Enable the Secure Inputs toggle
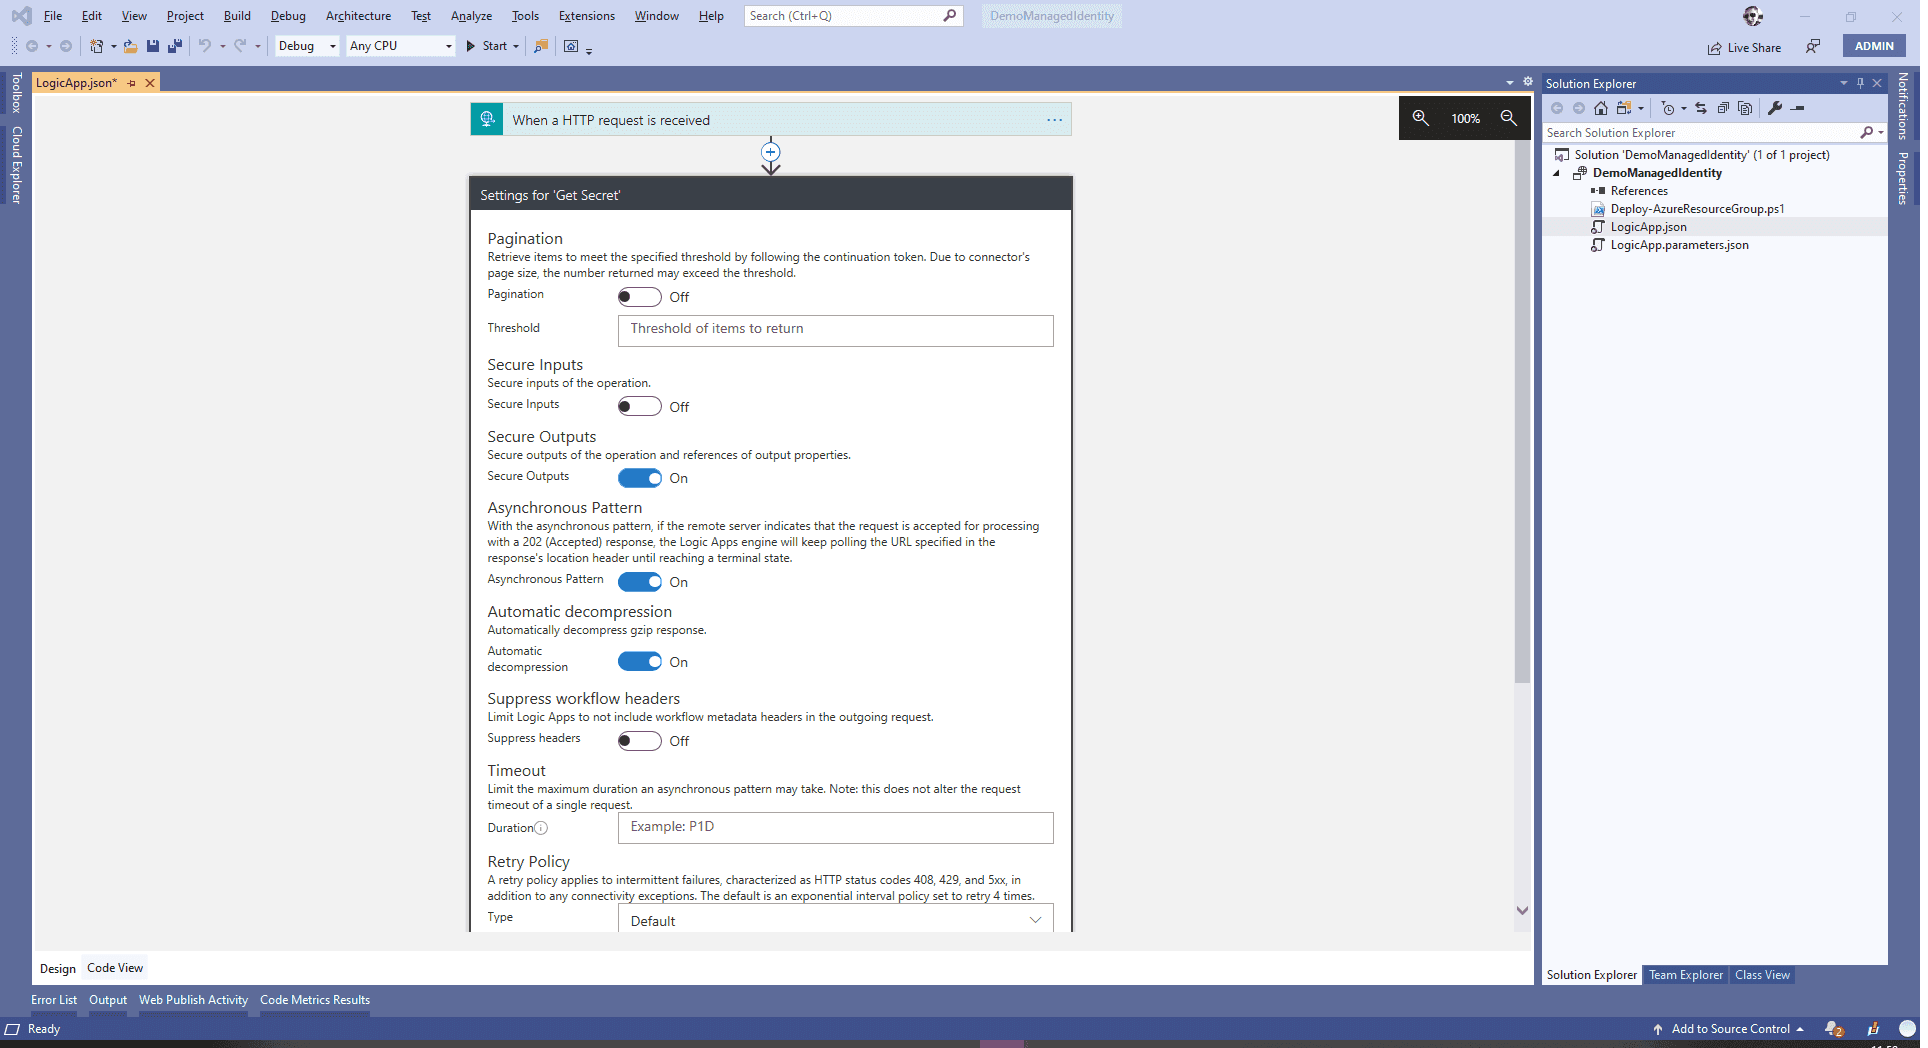 click(639, 407)
